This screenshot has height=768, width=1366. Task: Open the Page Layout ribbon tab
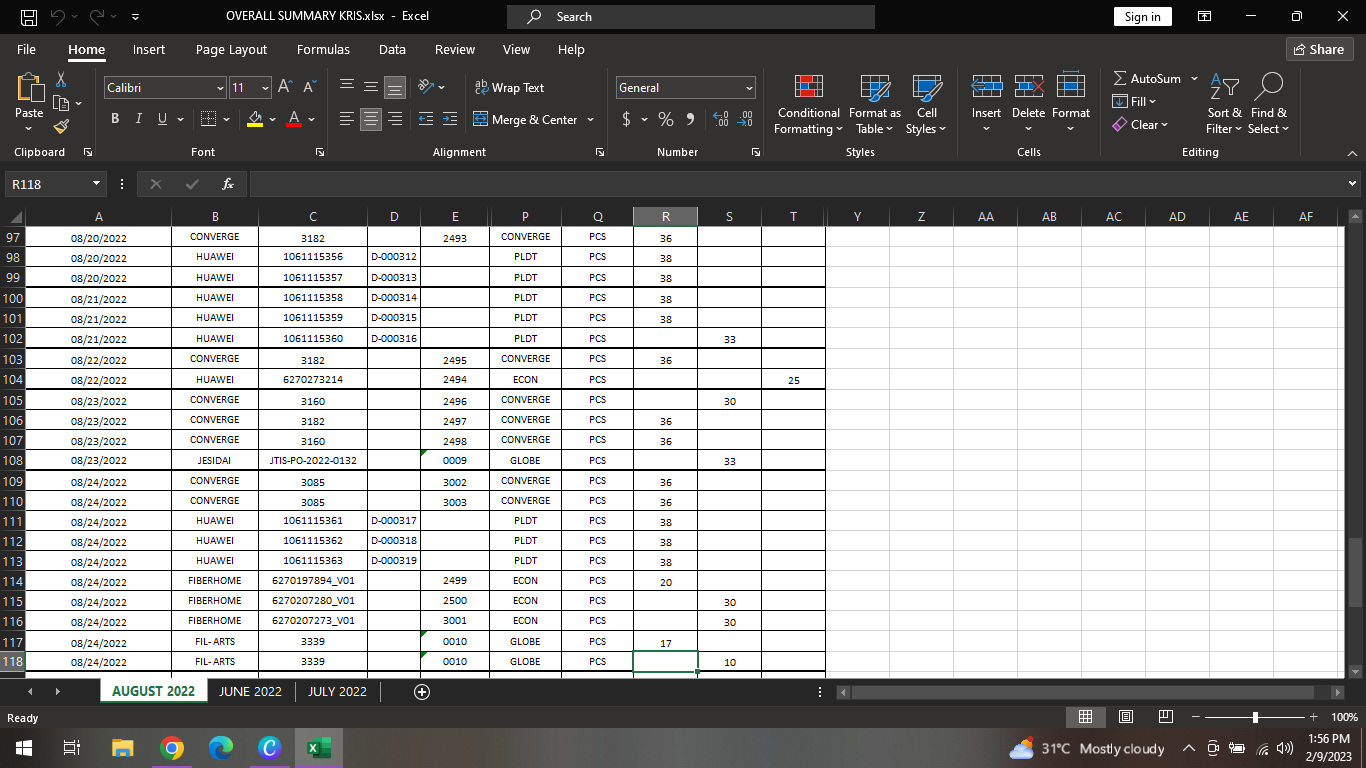coord(231,50)
